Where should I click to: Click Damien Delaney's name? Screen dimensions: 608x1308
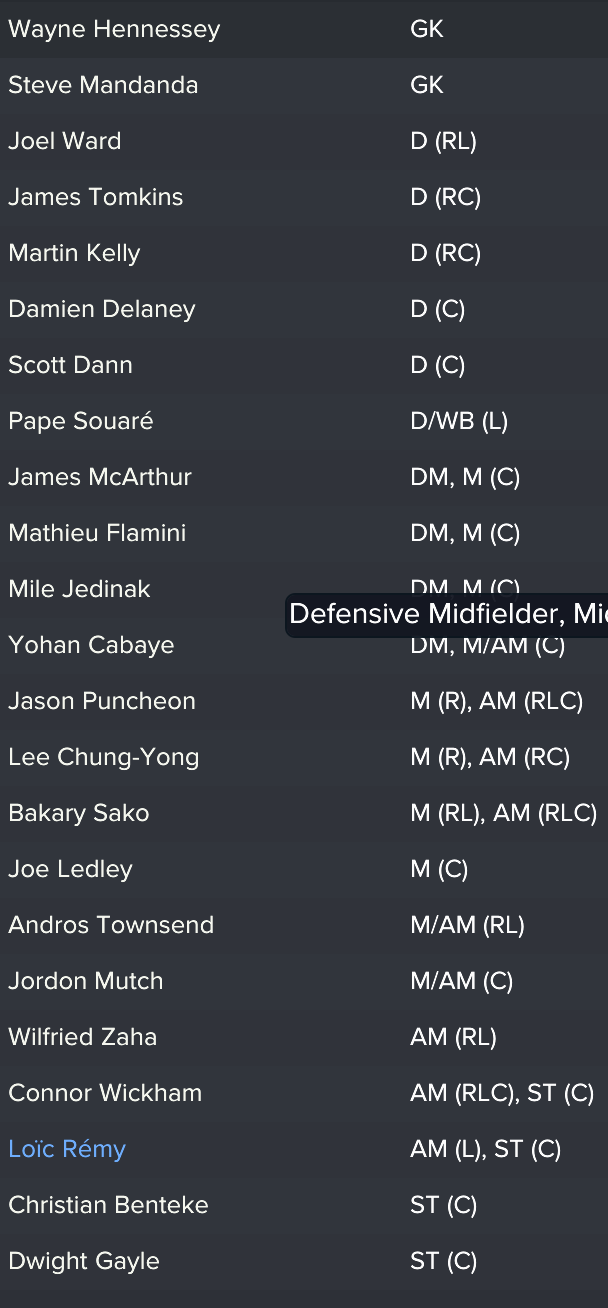[102, 309]
